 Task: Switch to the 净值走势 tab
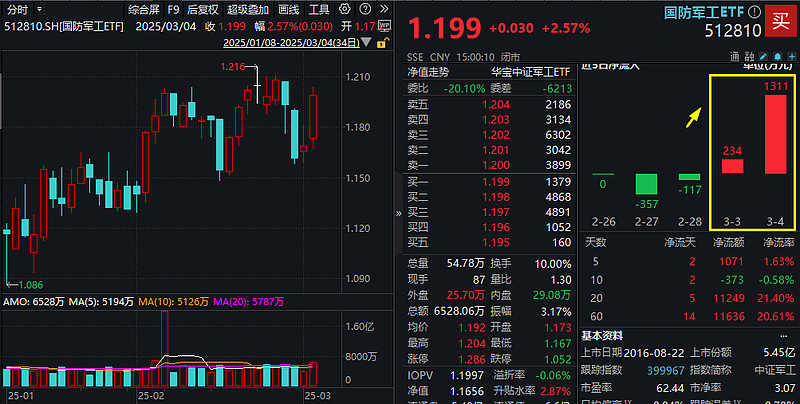click(428, 72)
